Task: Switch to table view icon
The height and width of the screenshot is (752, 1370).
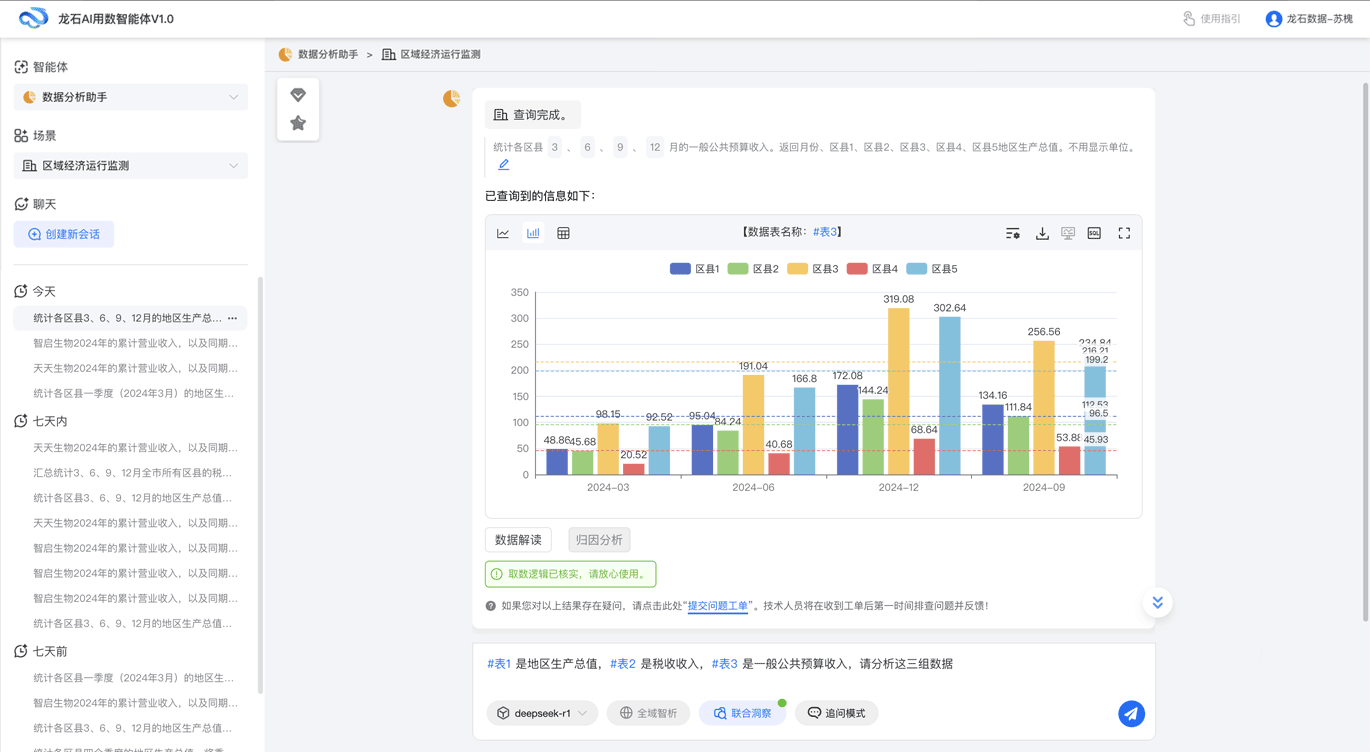Action: 563,233
